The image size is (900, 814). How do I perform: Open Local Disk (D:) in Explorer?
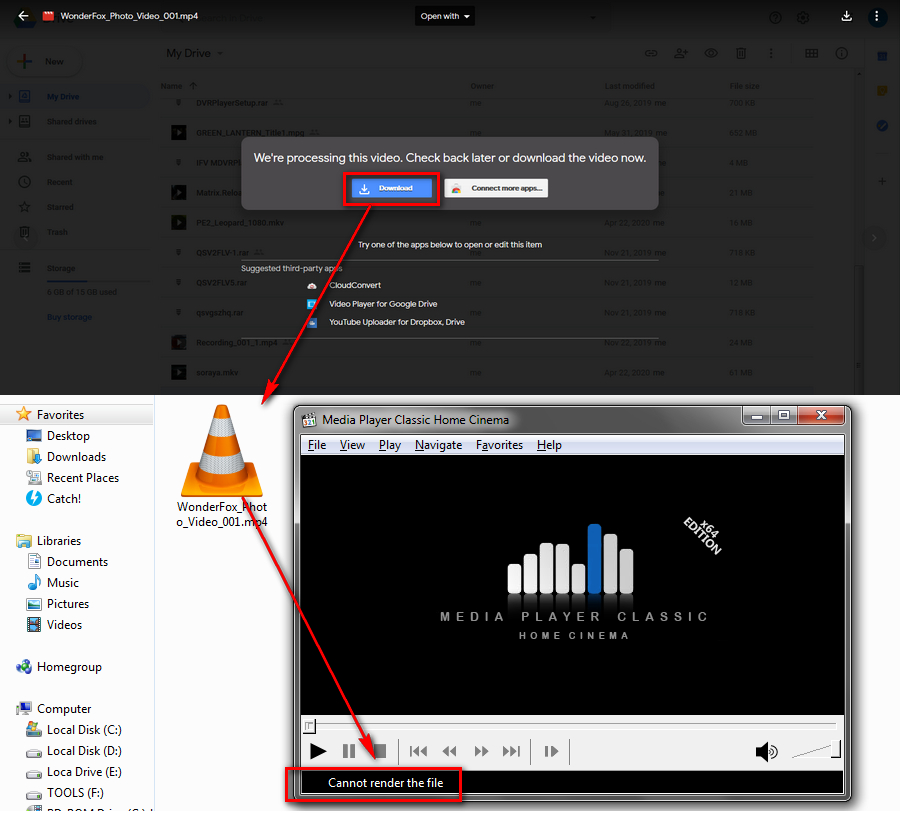pos(84,751)
